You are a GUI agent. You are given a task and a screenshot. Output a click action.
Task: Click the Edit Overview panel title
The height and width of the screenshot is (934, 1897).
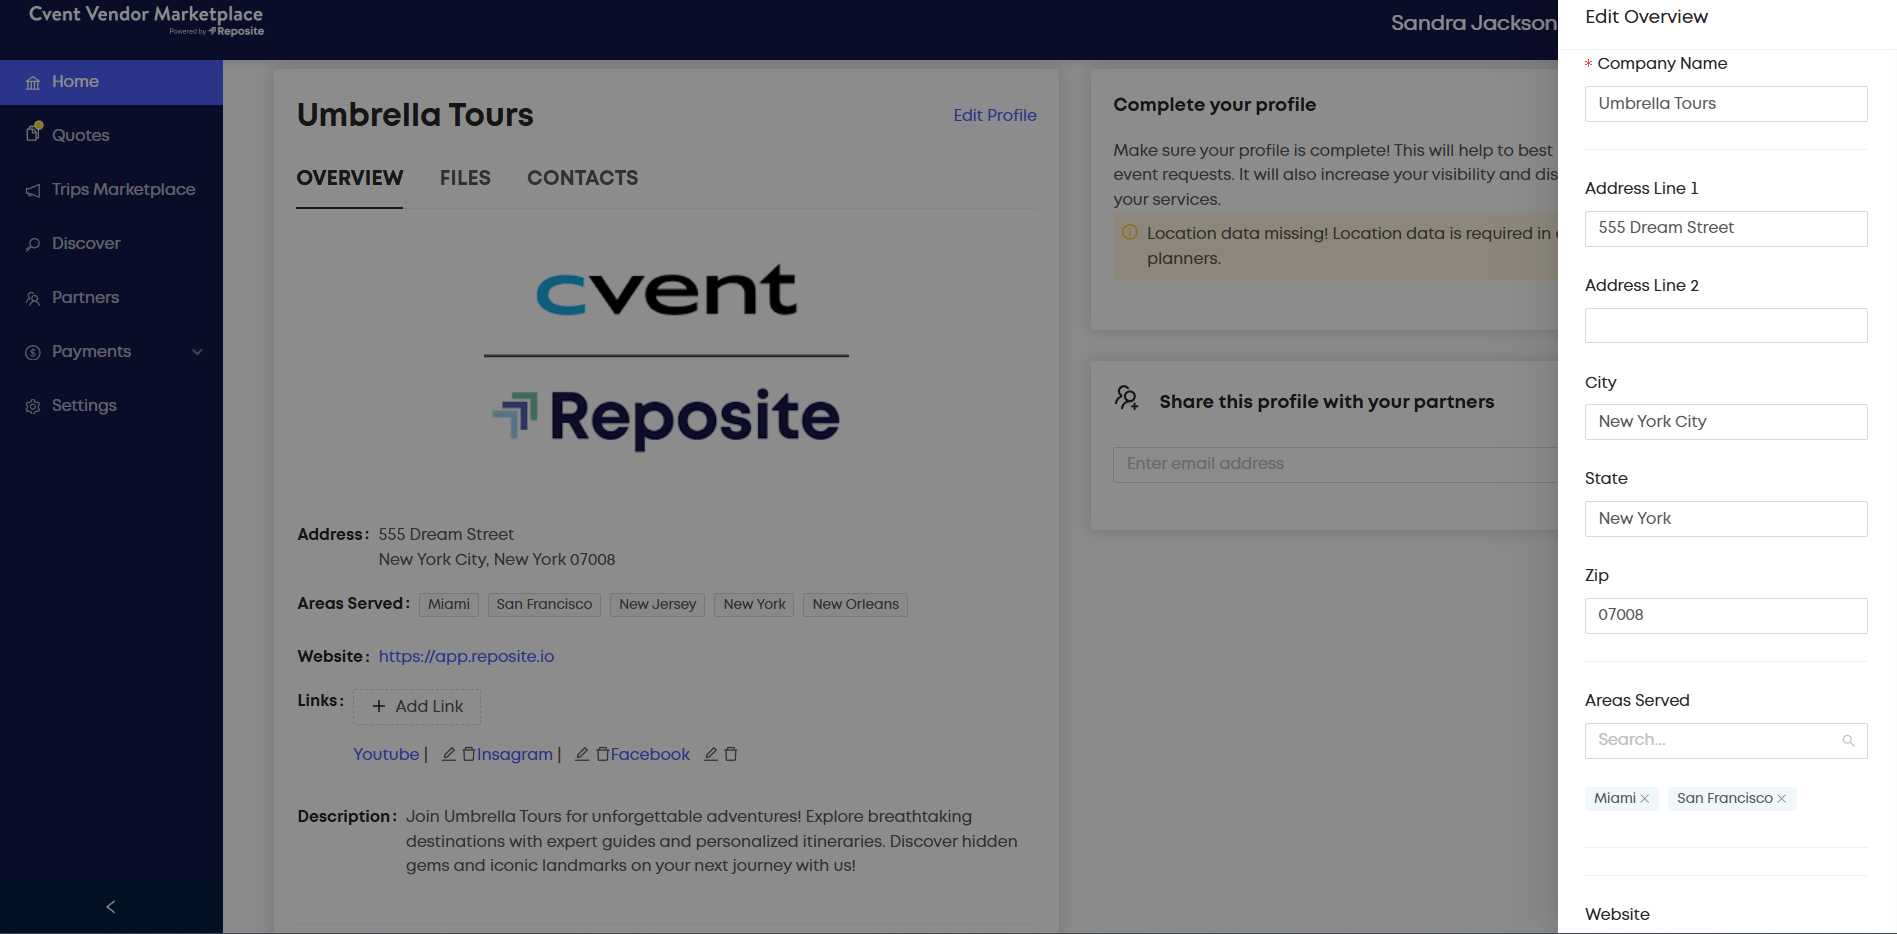[1646, 17]
